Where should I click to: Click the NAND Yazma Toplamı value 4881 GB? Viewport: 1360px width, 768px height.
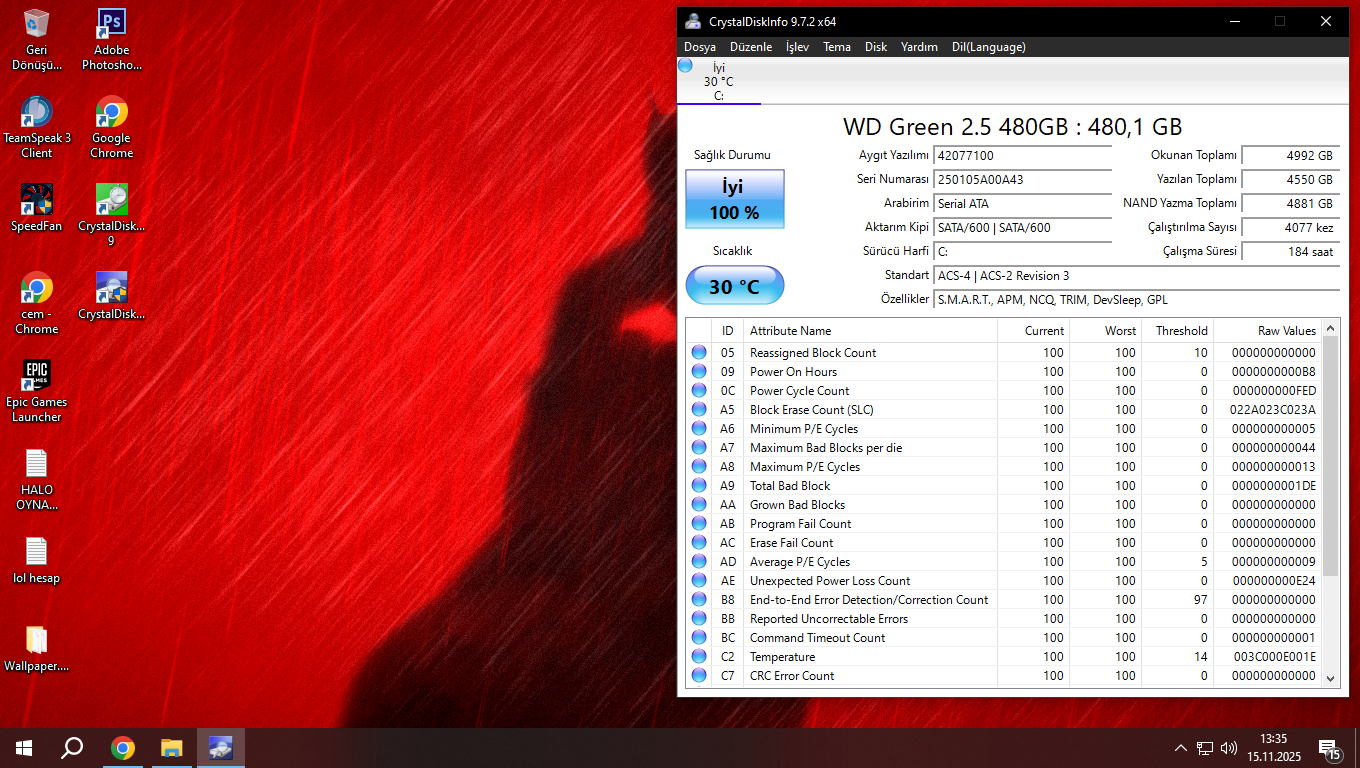click(1290, 204)
